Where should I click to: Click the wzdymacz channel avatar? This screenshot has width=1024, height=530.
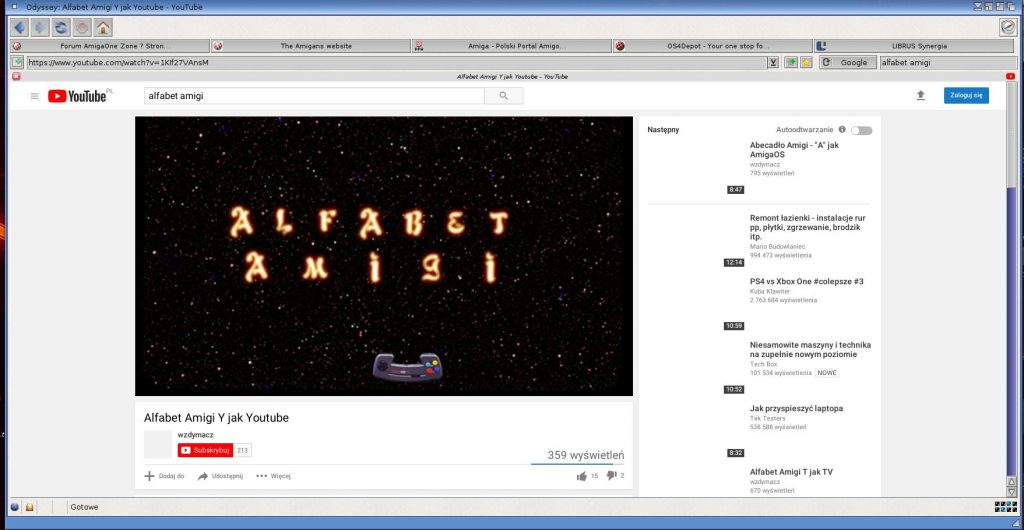click(x=157, y=444)
